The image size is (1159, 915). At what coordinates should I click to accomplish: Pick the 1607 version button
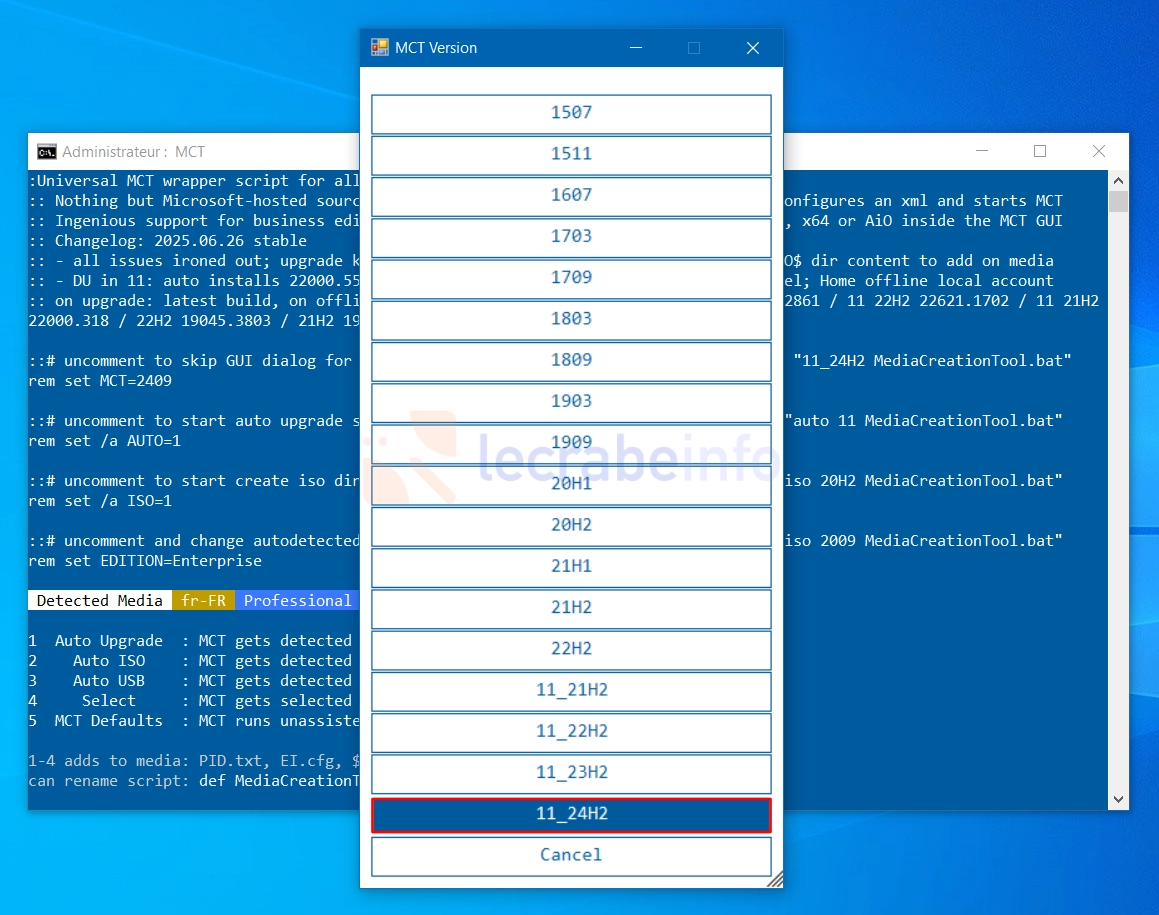(x=571, y=195)
